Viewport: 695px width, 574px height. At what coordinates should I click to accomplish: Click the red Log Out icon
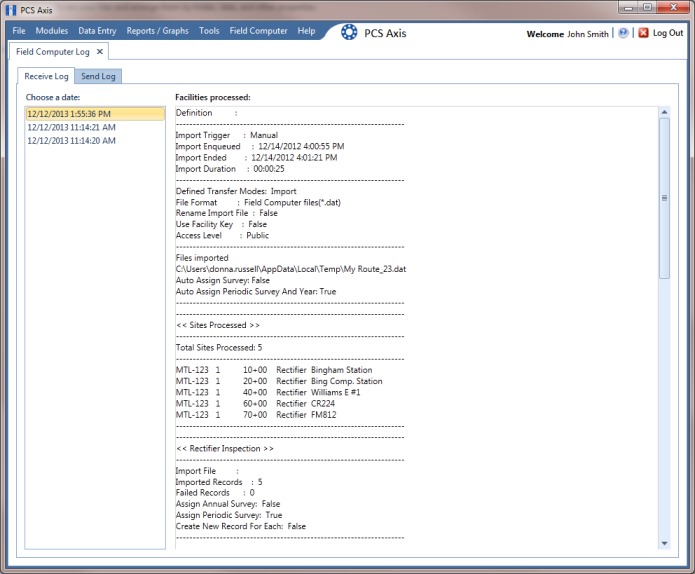coord(644,33)
